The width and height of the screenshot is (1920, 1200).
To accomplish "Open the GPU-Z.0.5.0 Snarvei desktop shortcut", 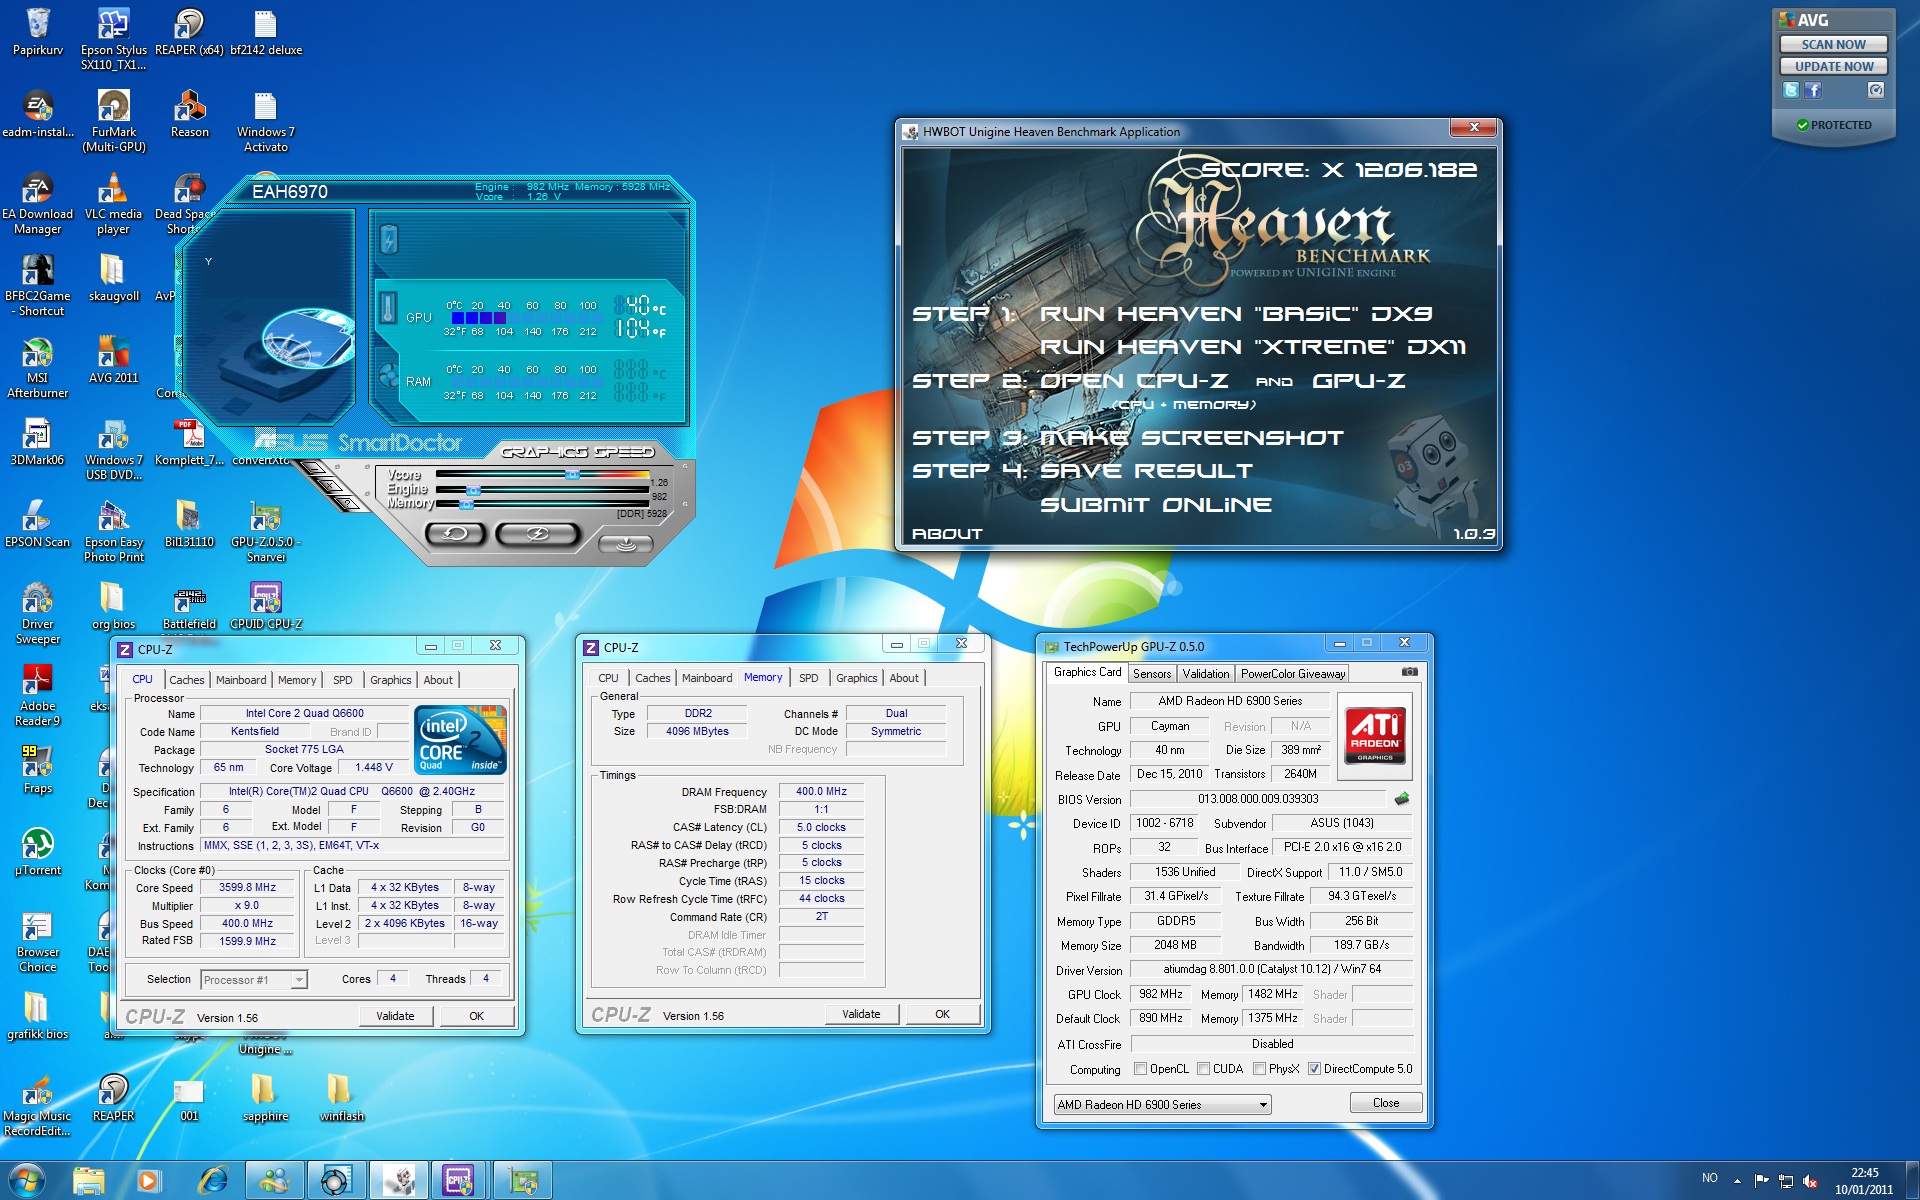I will (x=266, y=531).
